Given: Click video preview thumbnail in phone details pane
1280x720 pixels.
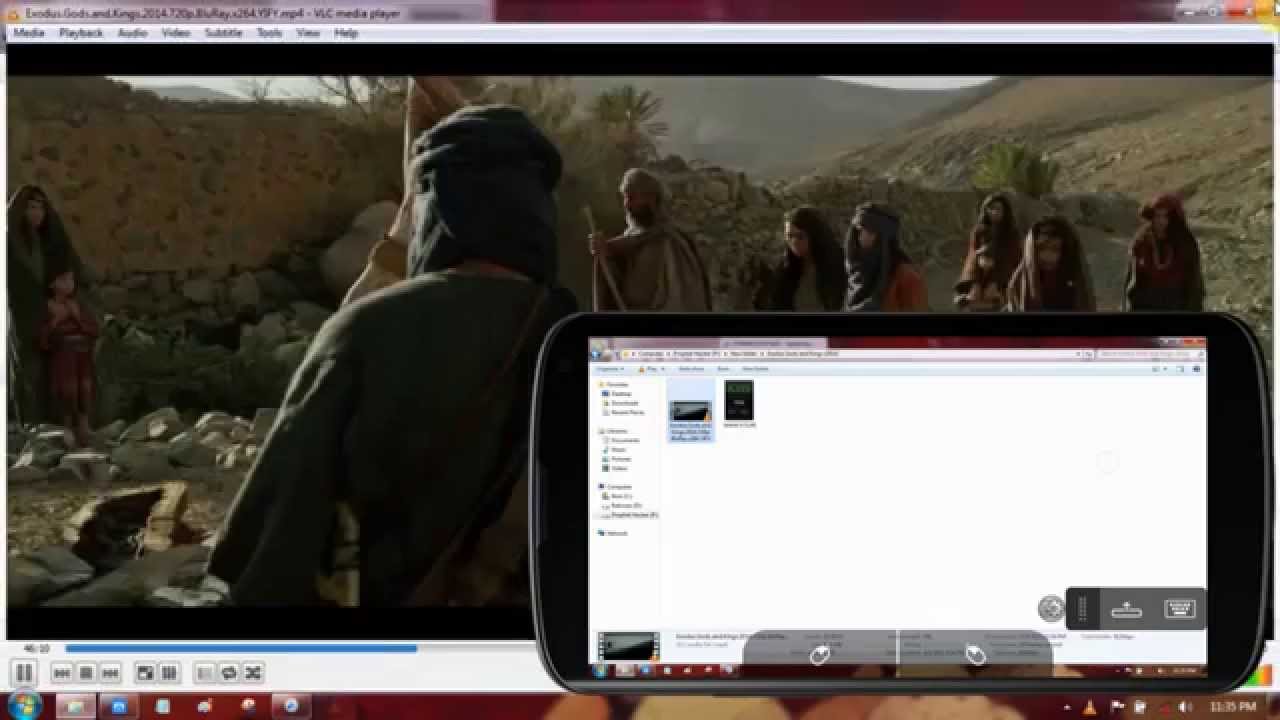Looking at the screenshot, I should click(628, 646).
